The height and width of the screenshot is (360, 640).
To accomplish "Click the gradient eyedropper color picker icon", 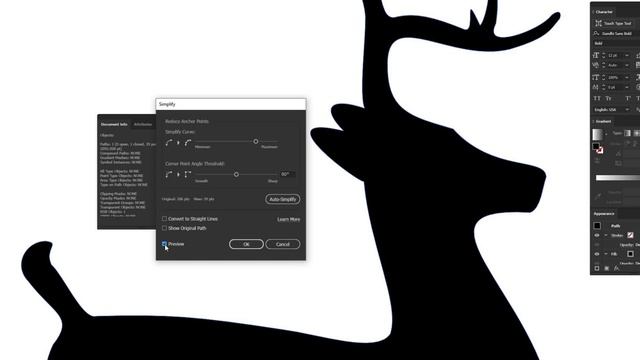I will pyautogui.click(x=598, y=197).
